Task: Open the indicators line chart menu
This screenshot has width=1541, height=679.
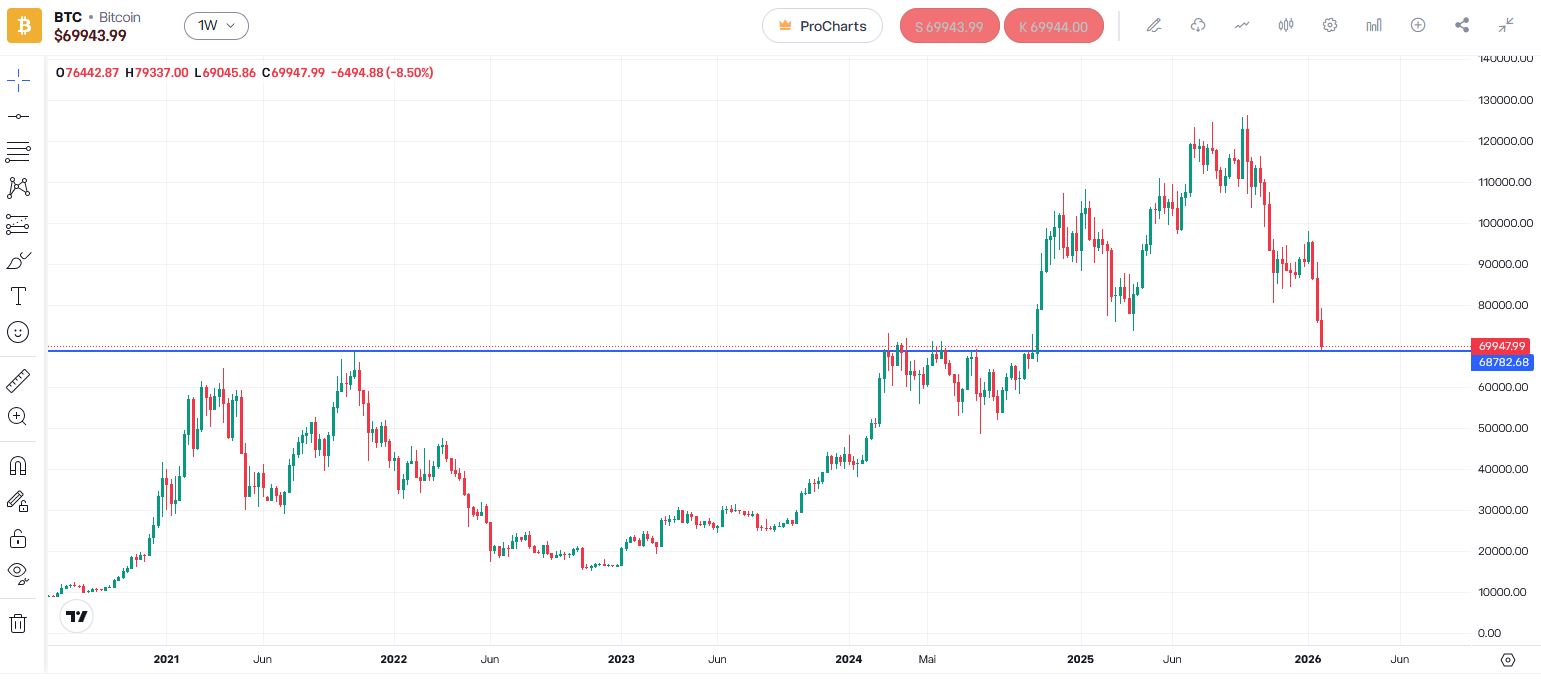Action: (1242, 26)
